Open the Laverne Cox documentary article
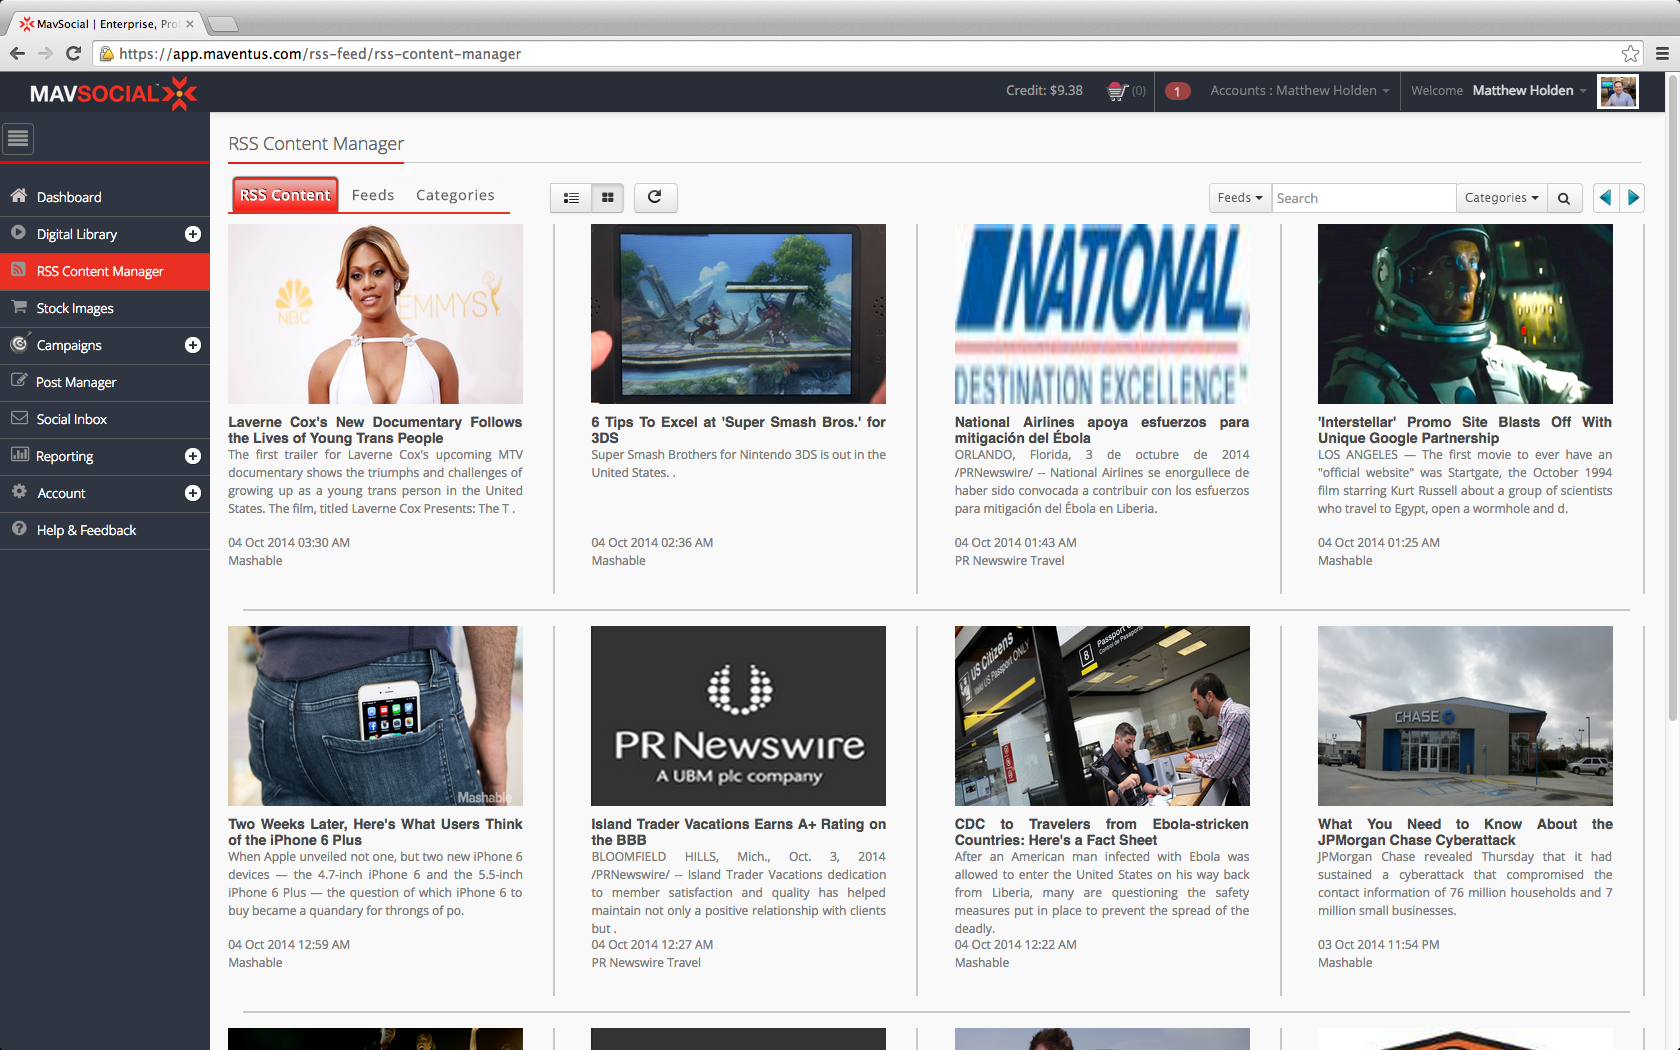Image resolution: width=1680 pixels, height=1050 pixels. point(375,430)
